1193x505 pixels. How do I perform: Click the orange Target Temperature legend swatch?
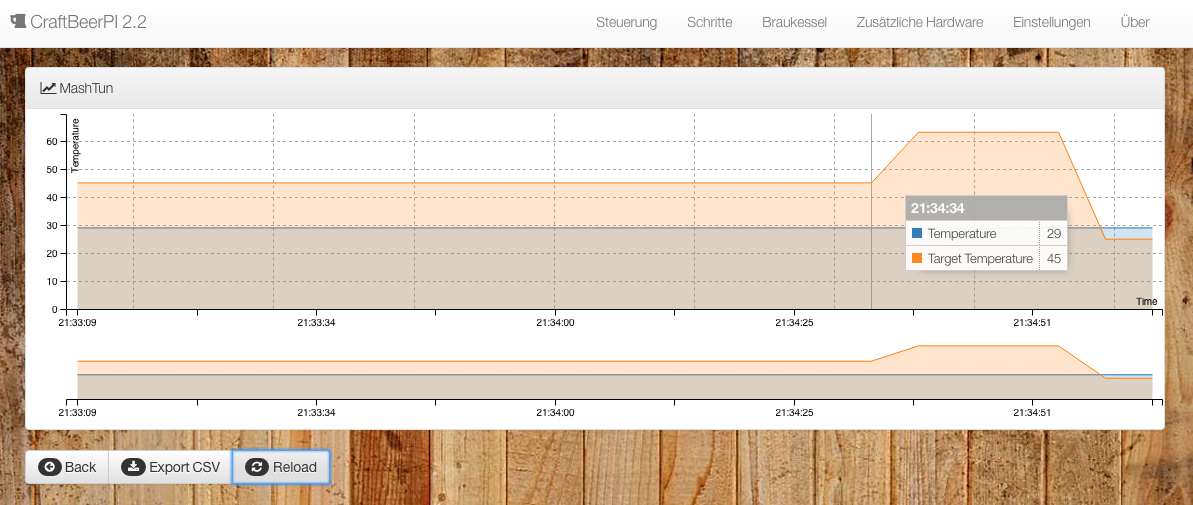pos(917,258)
